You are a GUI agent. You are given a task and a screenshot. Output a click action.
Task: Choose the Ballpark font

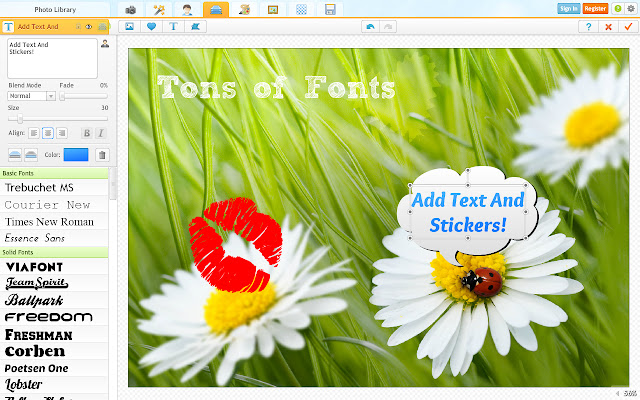[x=54, y=300]
